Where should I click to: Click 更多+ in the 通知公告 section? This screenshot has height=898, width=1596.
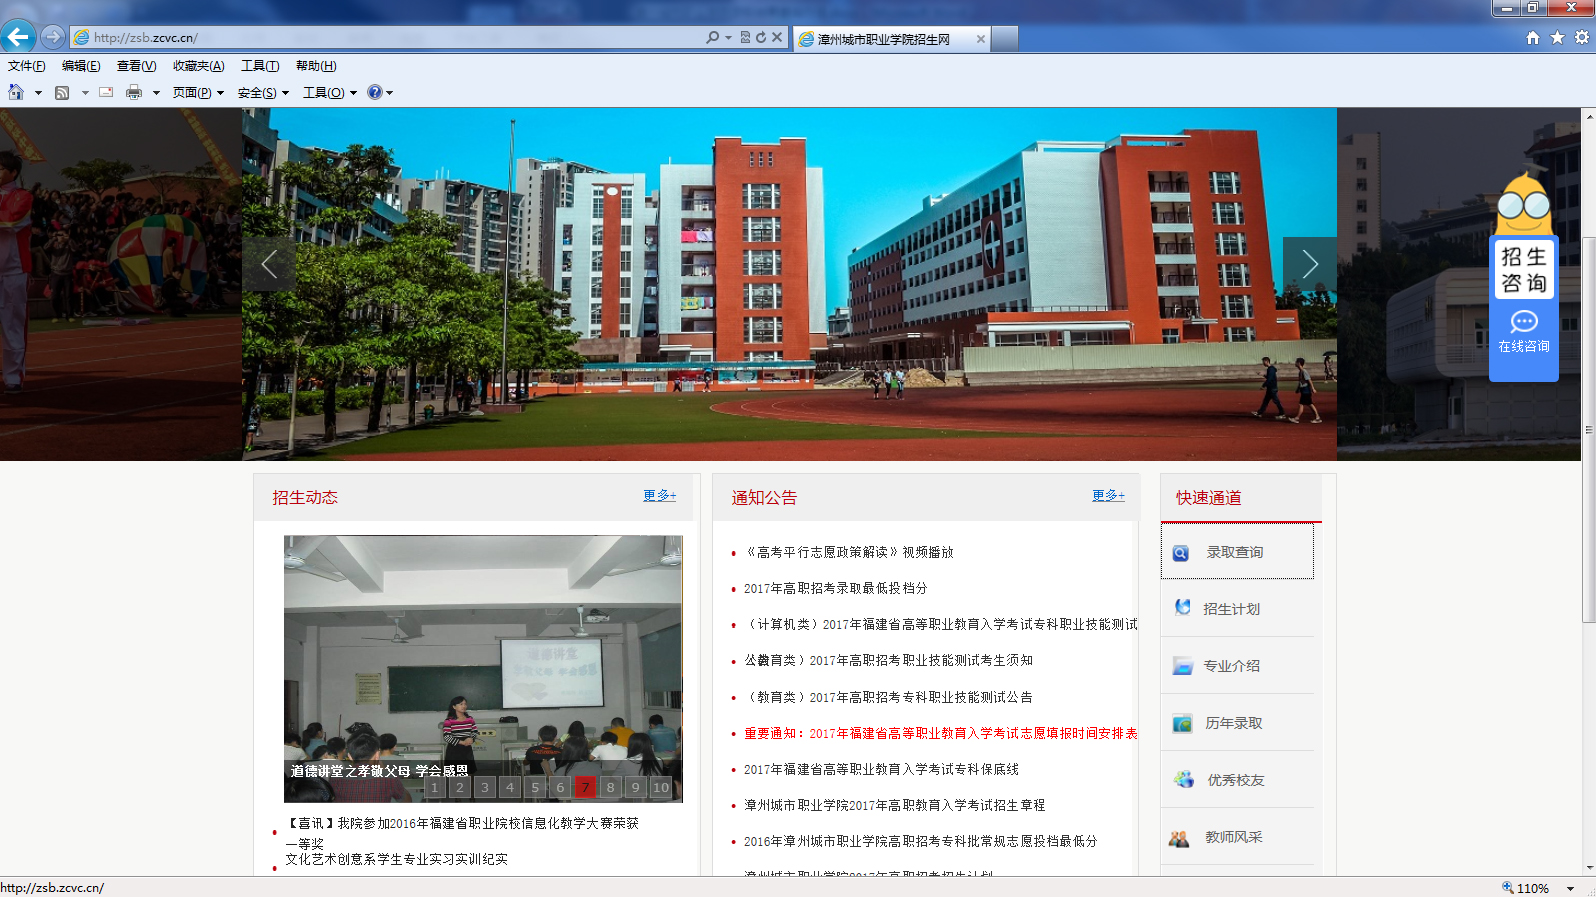1109,496
